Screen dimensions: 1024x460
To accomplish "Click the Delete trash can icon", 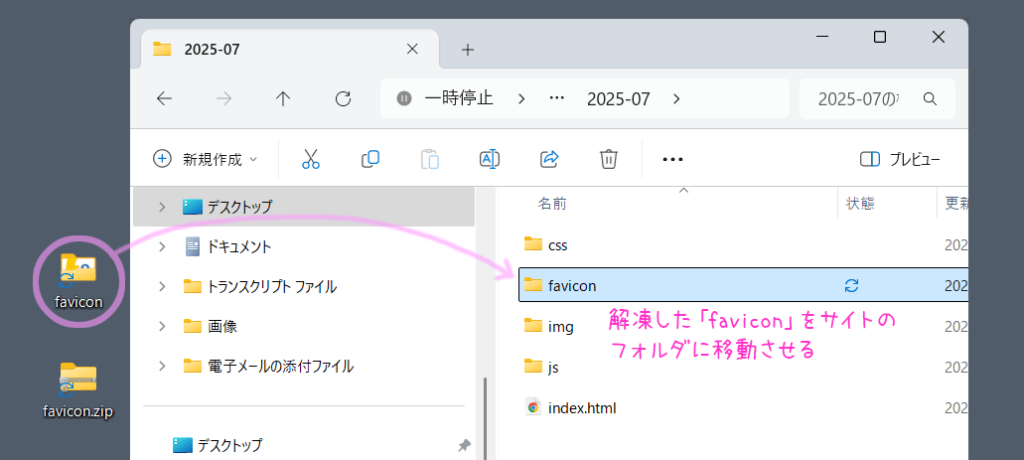I will click(609, 159).
